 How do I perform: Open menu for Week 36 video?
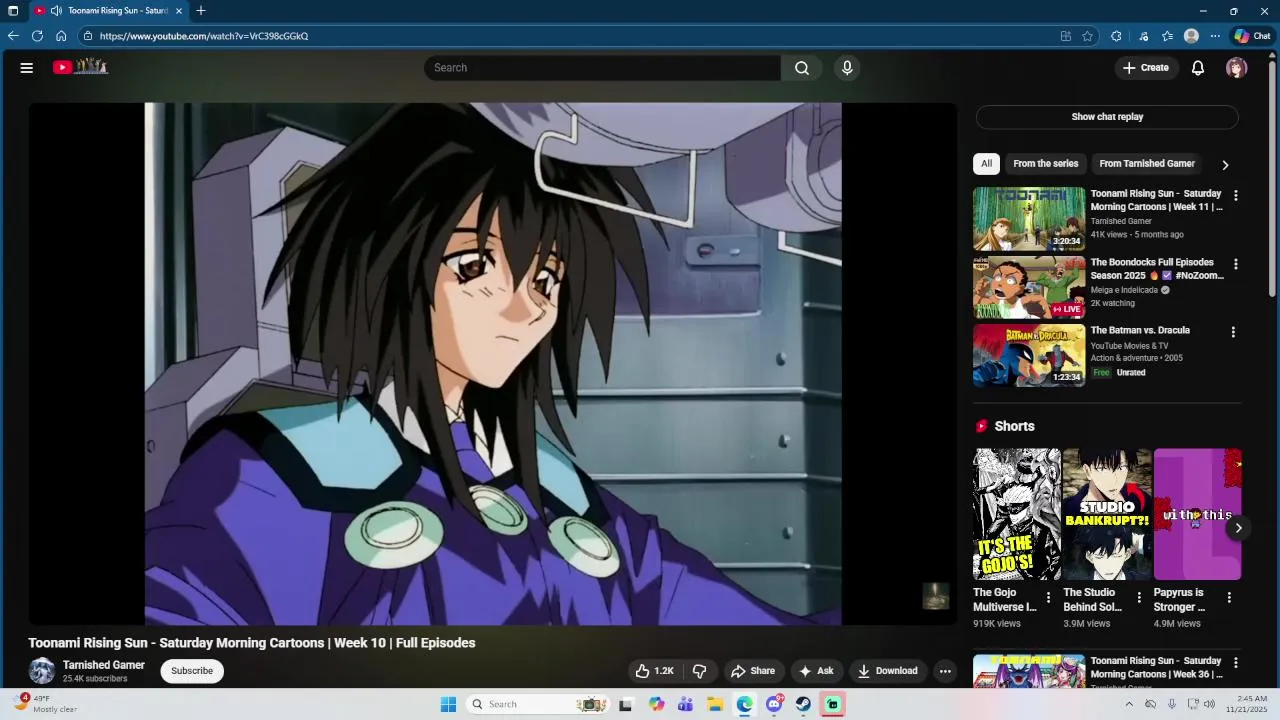click(1236, 663)
